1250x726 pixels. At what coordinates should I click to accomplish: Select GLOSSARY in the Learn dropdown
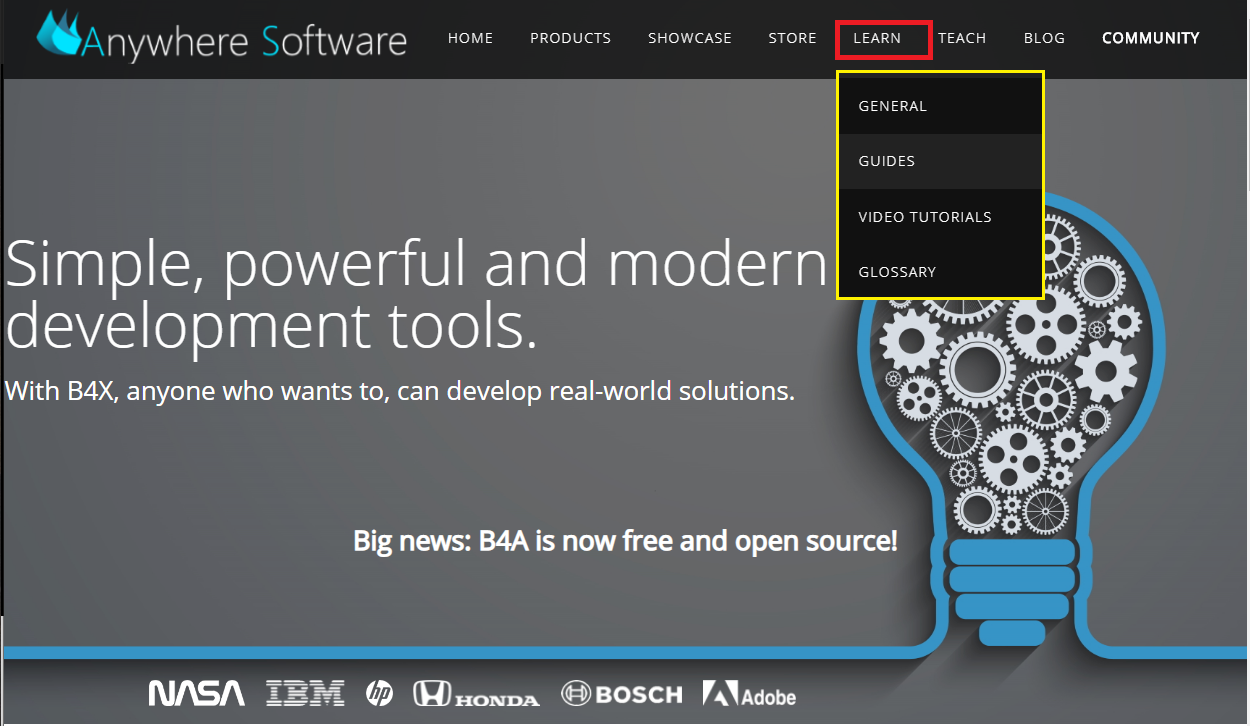(941, 271)
